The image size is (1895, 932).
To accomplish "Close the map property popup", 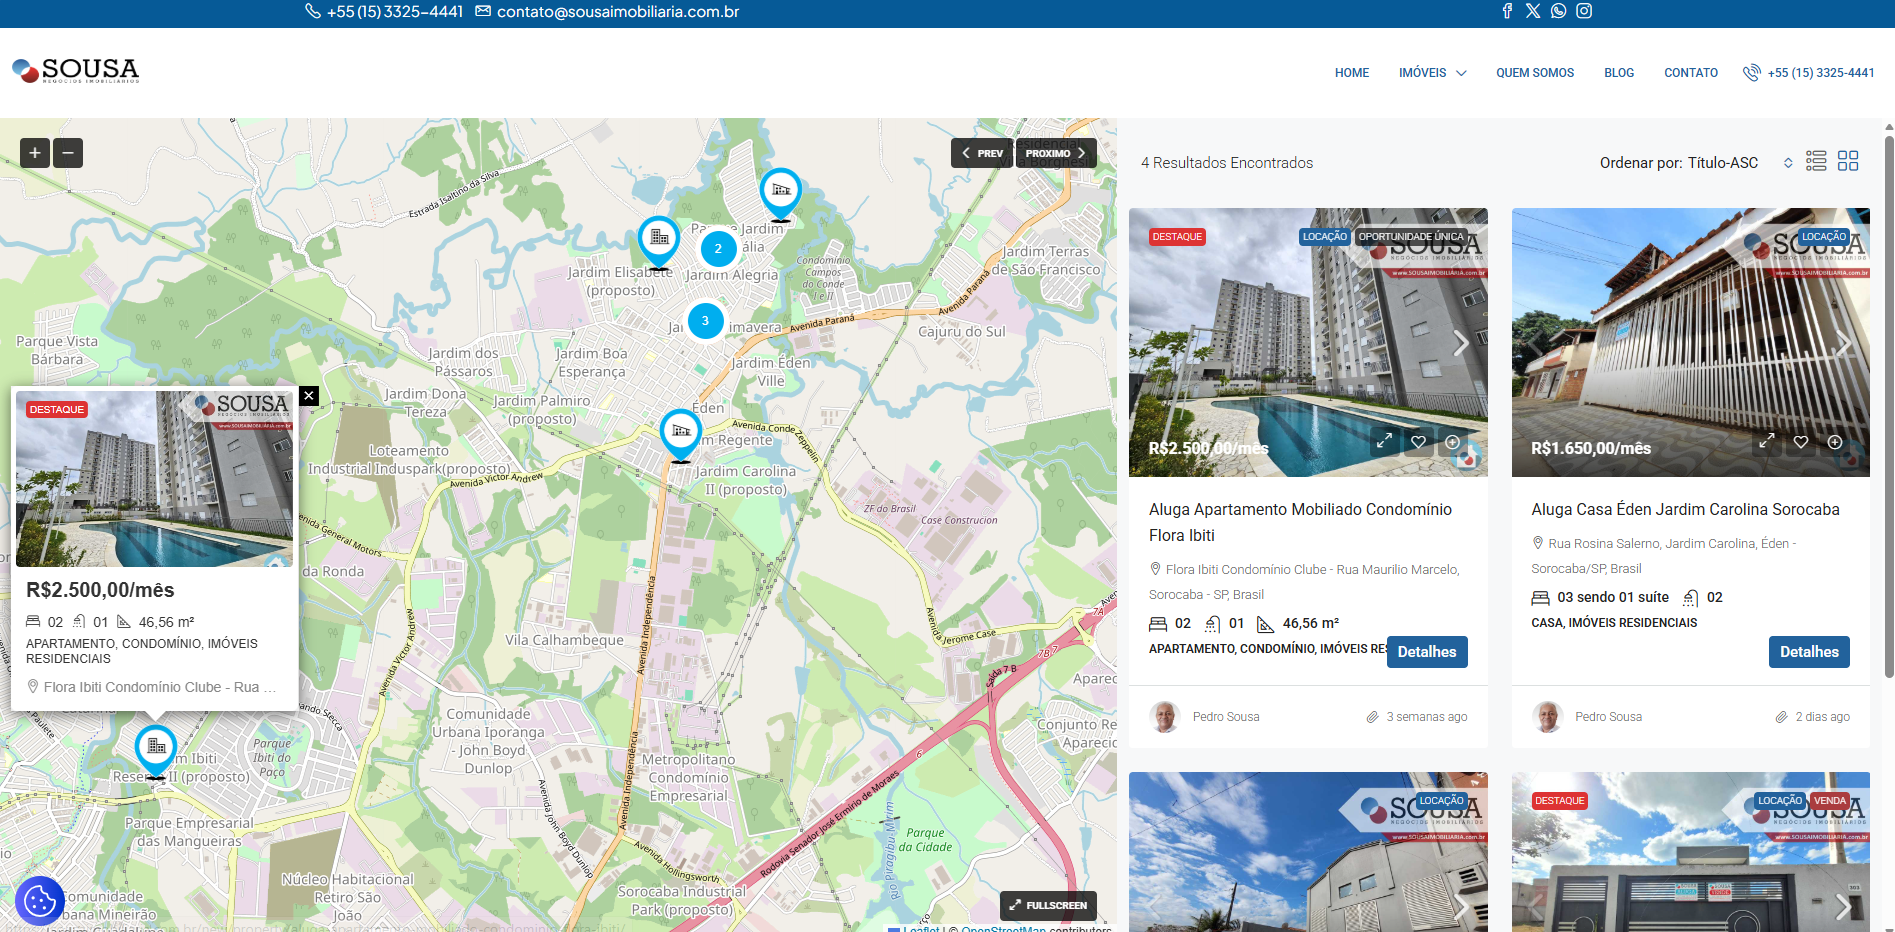I will tap(309, 396).
